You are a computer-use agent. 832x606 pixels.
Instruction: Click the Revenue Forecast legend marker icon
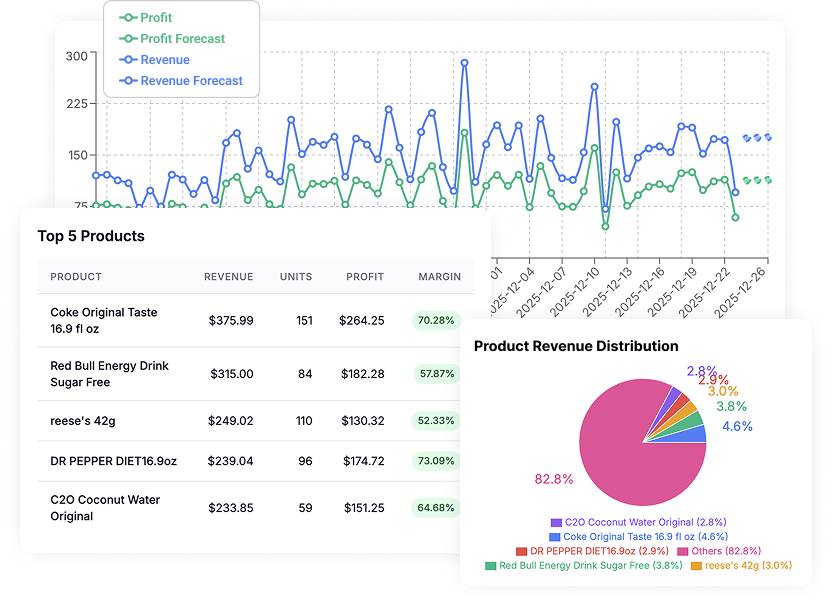128,81
